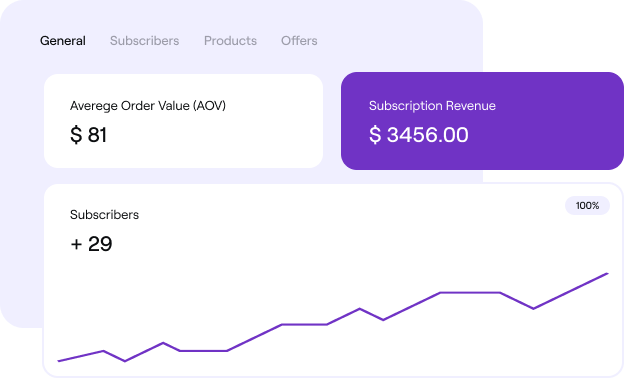Viewport: 624px width, 378px height.
Task: Click the Subscription Revenue heading
Action: (x=432, y=106)
